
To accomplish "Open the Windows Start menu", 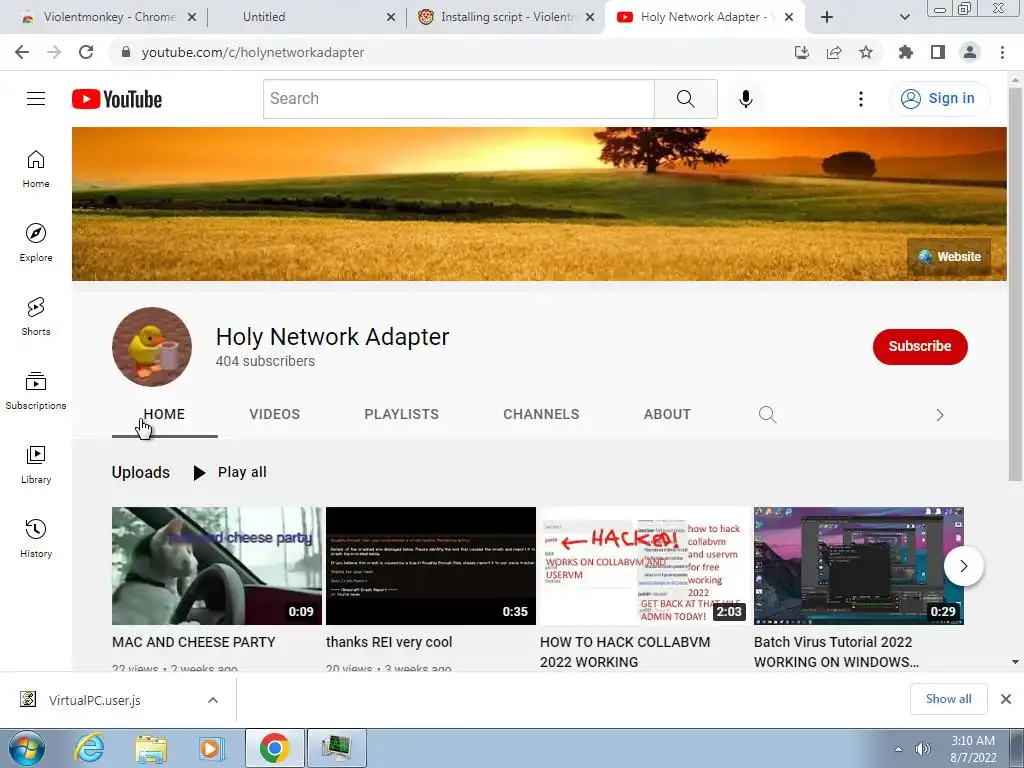I will pyautogui.click(x=26, y=748).
